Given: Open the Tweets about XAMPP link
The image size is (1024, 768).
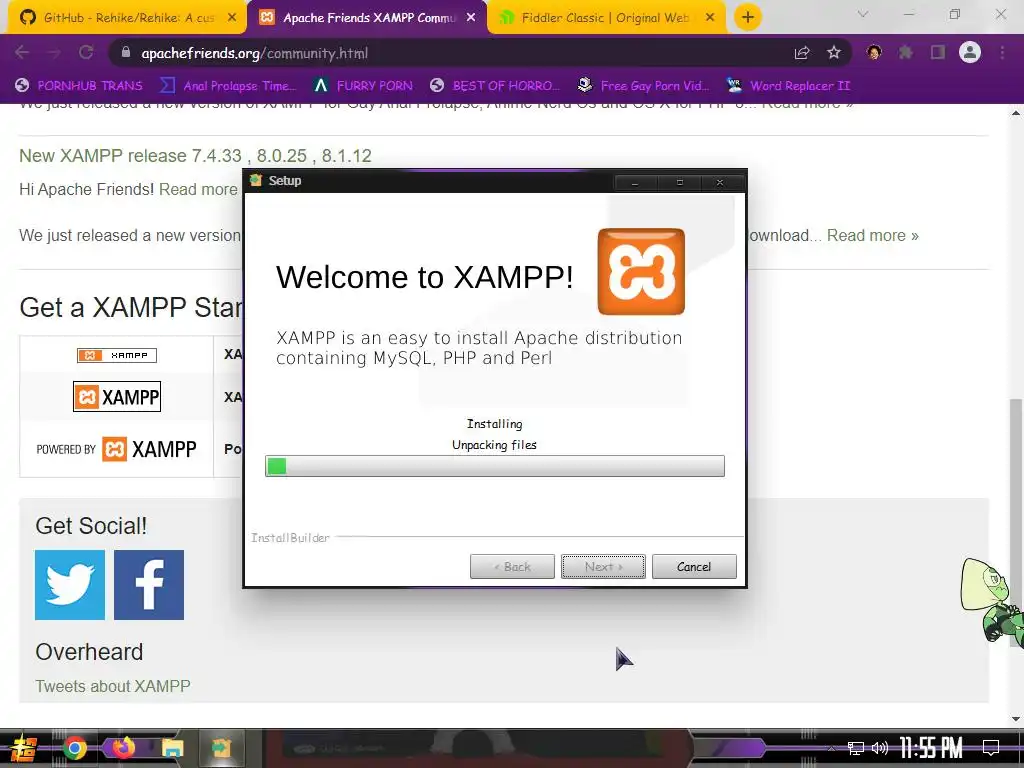Looking at the screenshot, I should point(113,686).
